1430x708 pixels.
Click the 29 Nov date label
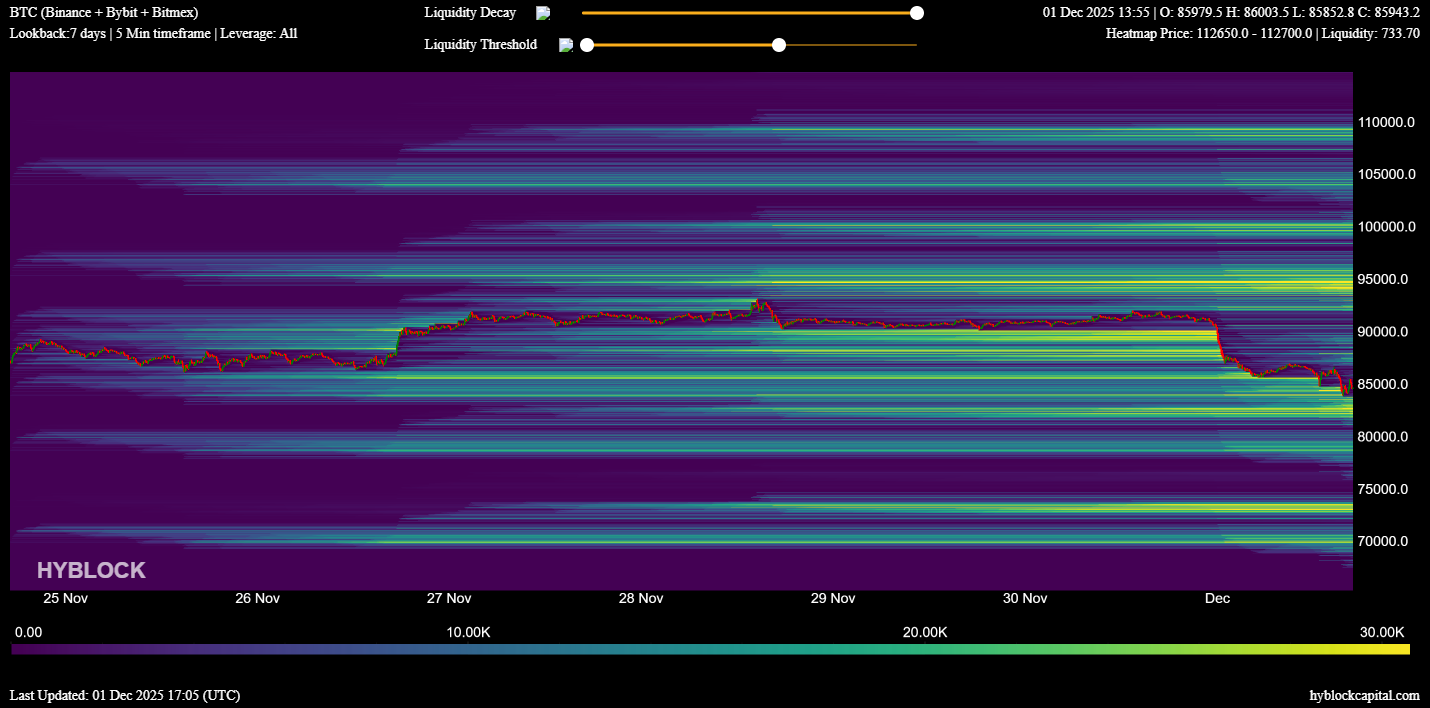(x=833, y=599)
